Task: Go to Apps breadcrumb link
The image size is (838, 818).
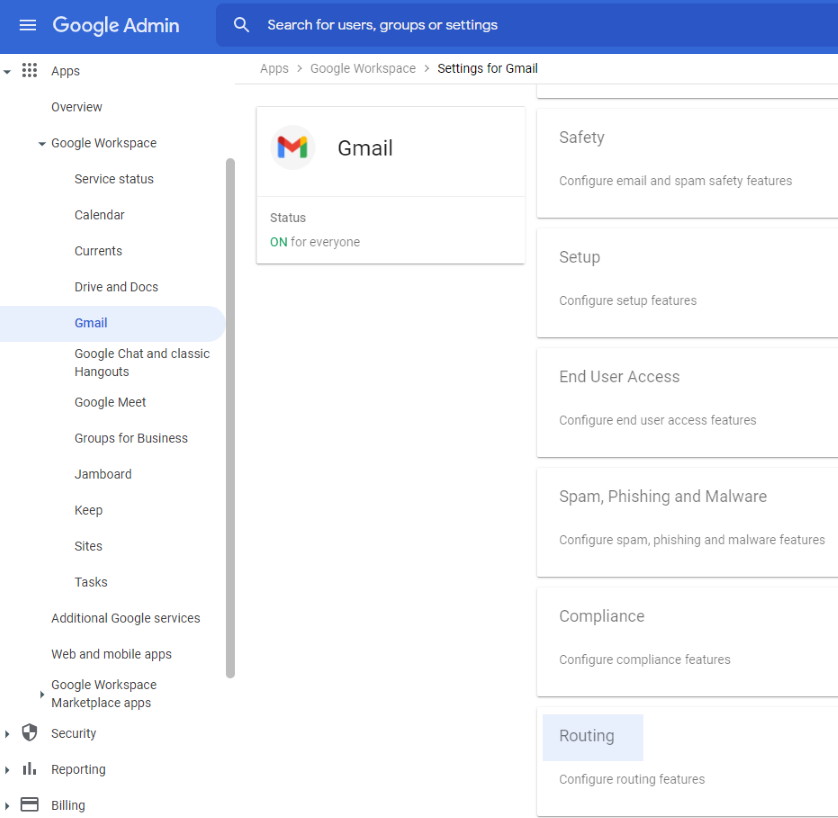Action: pos(274,68)
